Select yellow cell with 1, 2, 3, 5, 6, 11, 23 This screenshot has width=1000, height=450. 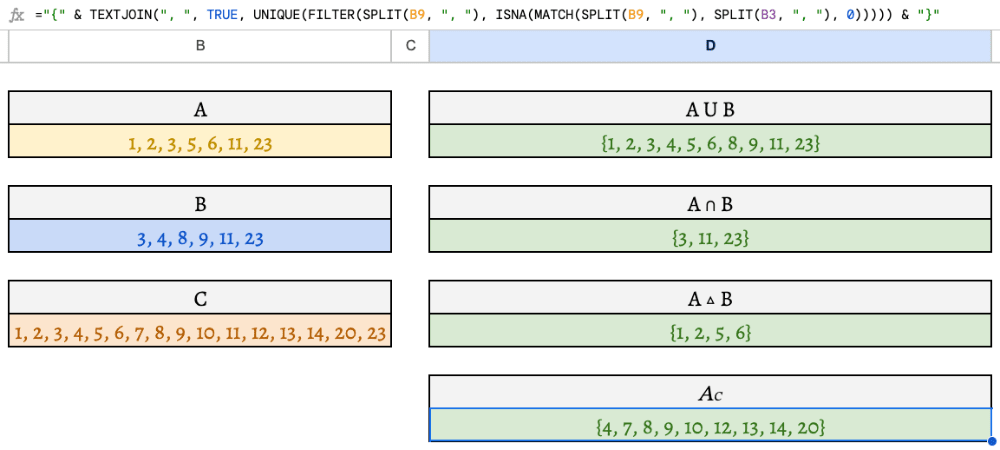coord(200,142)
